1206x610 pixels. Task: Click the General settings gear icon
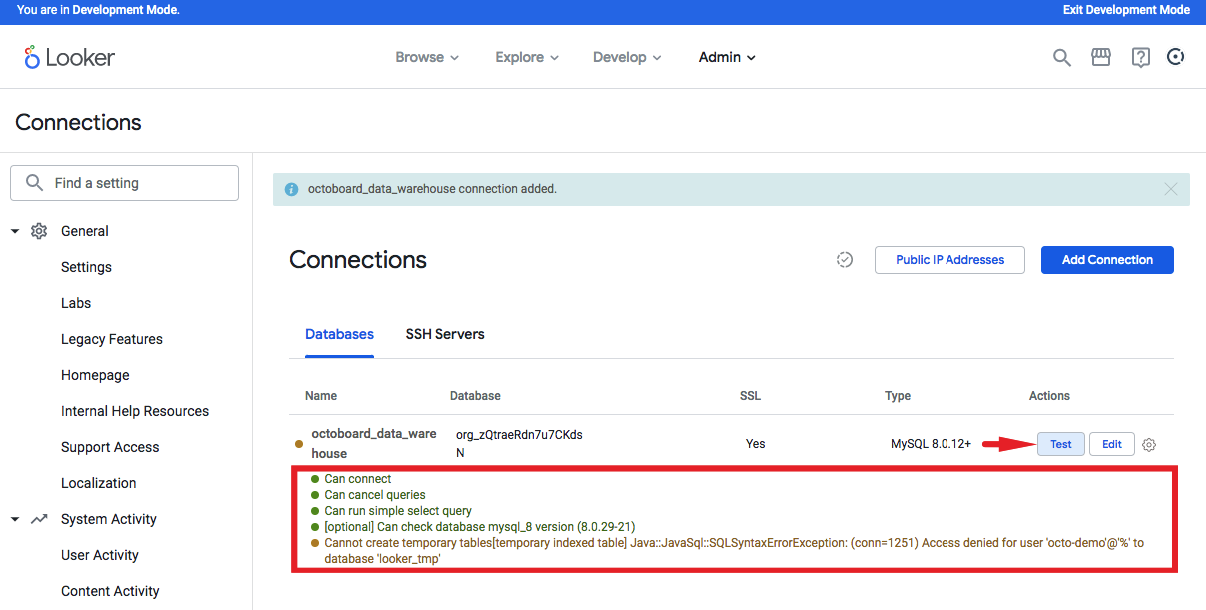click(x=39, y=231)
